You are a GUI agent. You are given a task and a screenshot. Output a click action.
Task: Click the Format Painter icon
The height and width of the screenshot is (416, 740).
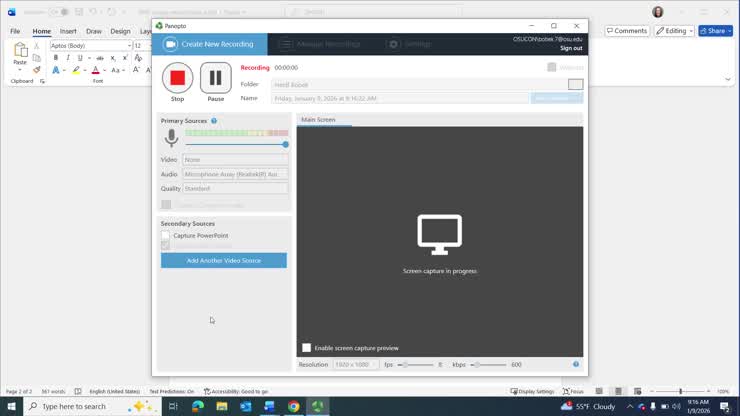pyautogui.click(x=37, y=70)
